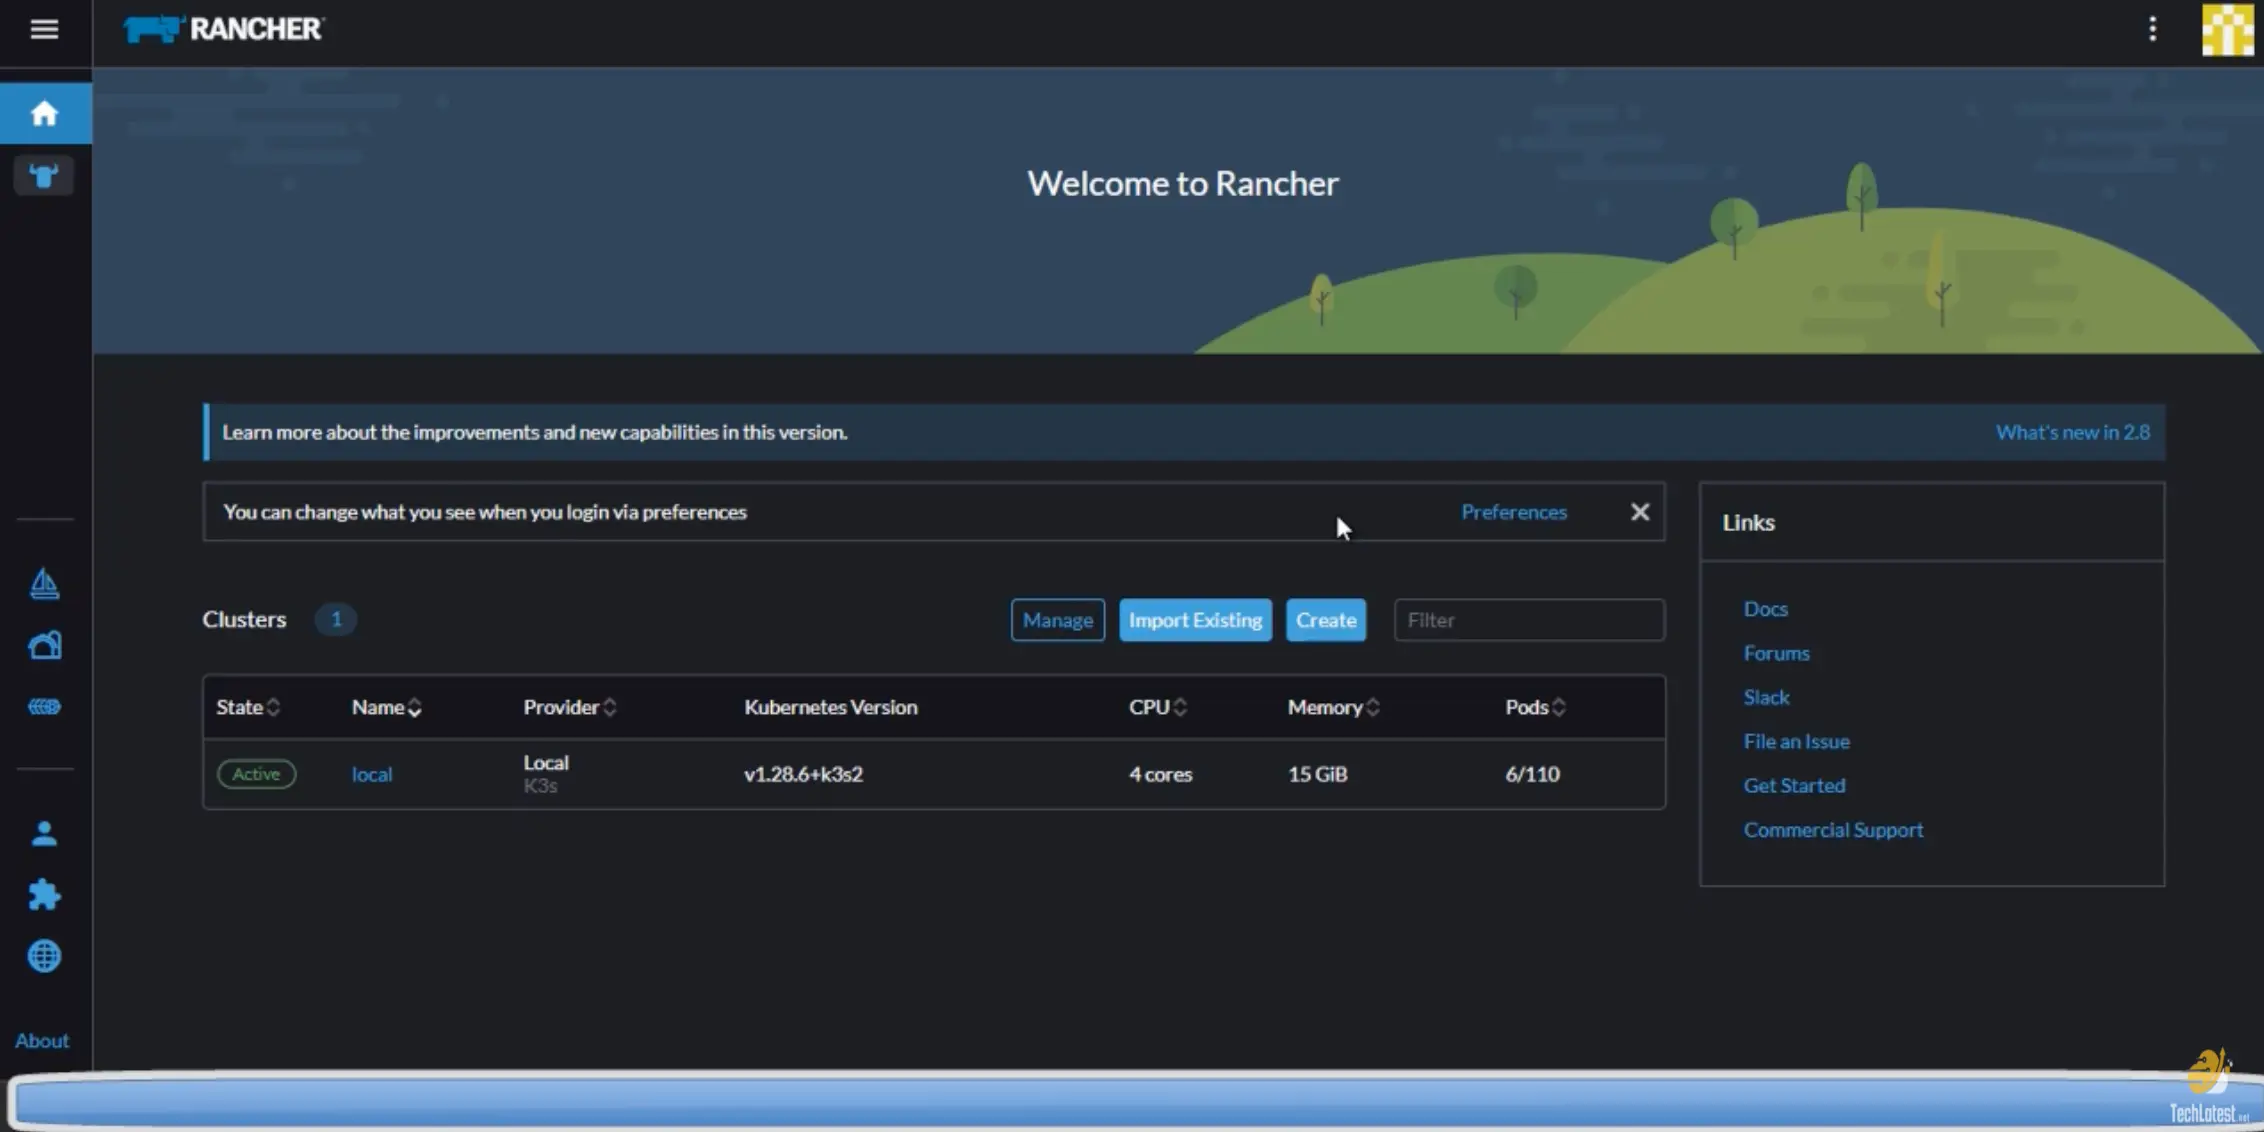2264x1132 pixels.
Task: Open Cluster Management with the sailboat icon
Action: [45, 583]
